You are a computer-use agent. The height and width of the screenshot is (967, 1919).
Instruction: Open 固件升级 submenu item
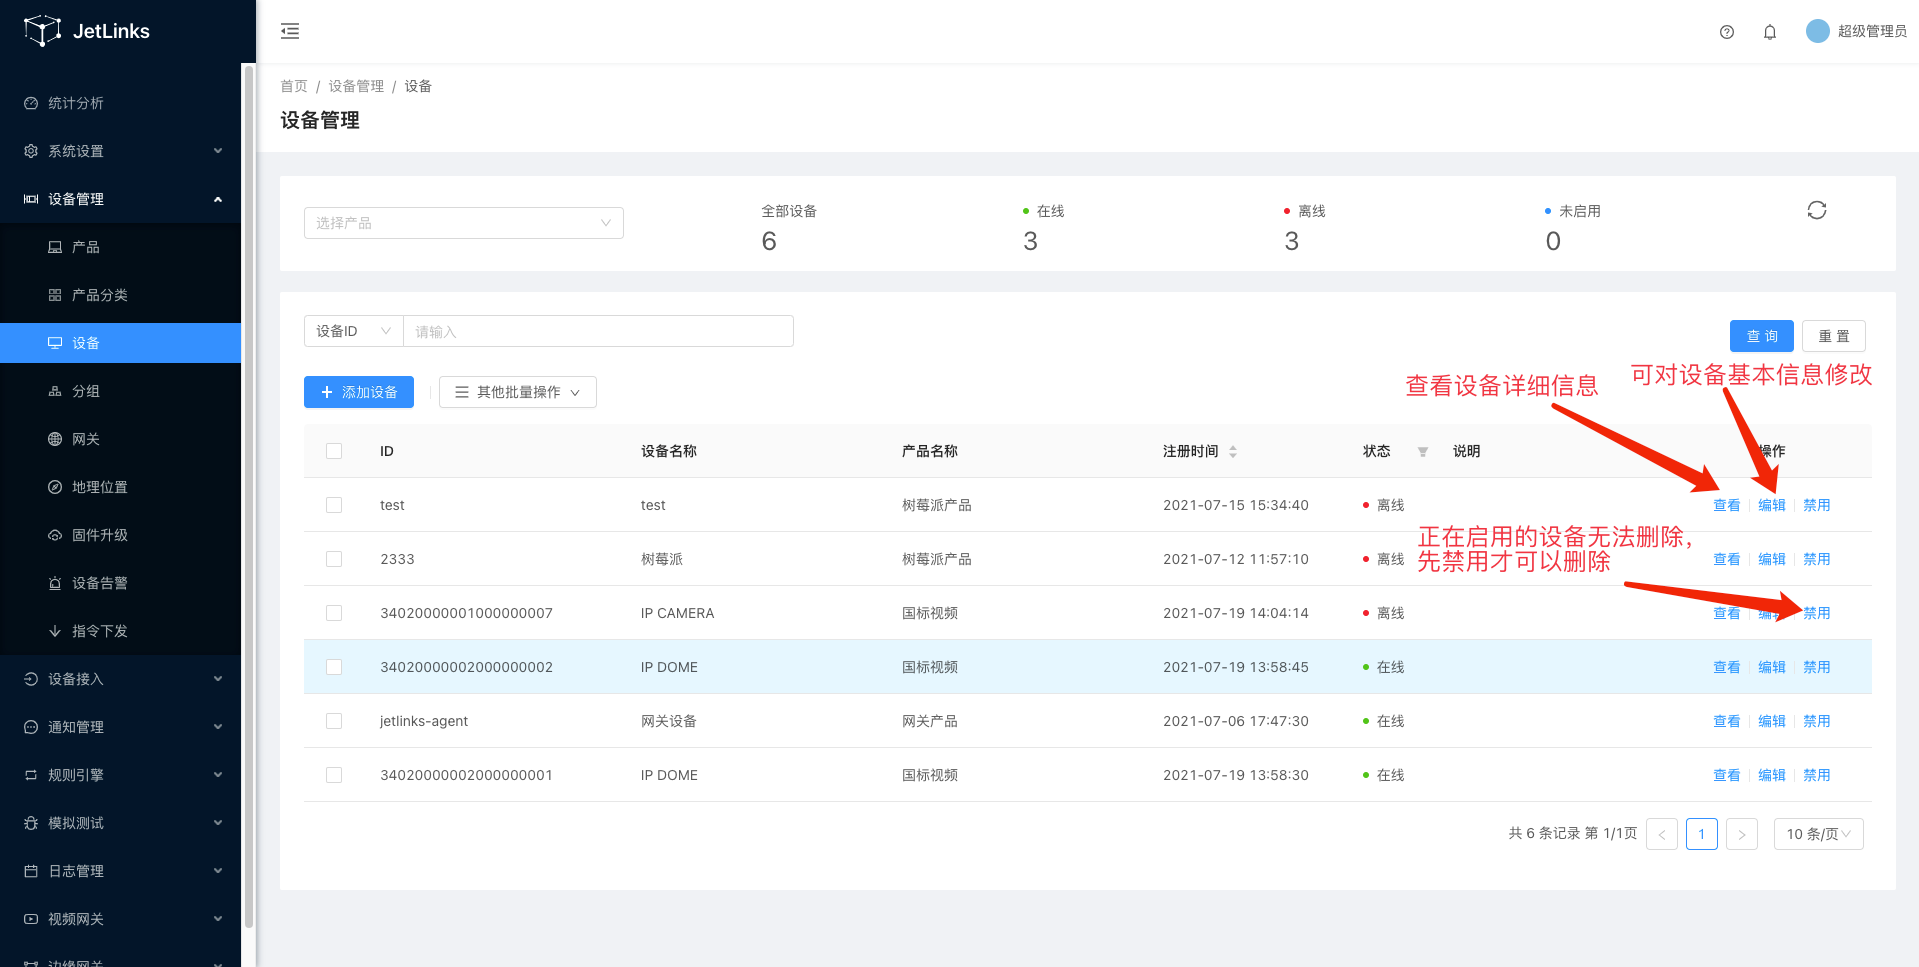coord(120,535)
